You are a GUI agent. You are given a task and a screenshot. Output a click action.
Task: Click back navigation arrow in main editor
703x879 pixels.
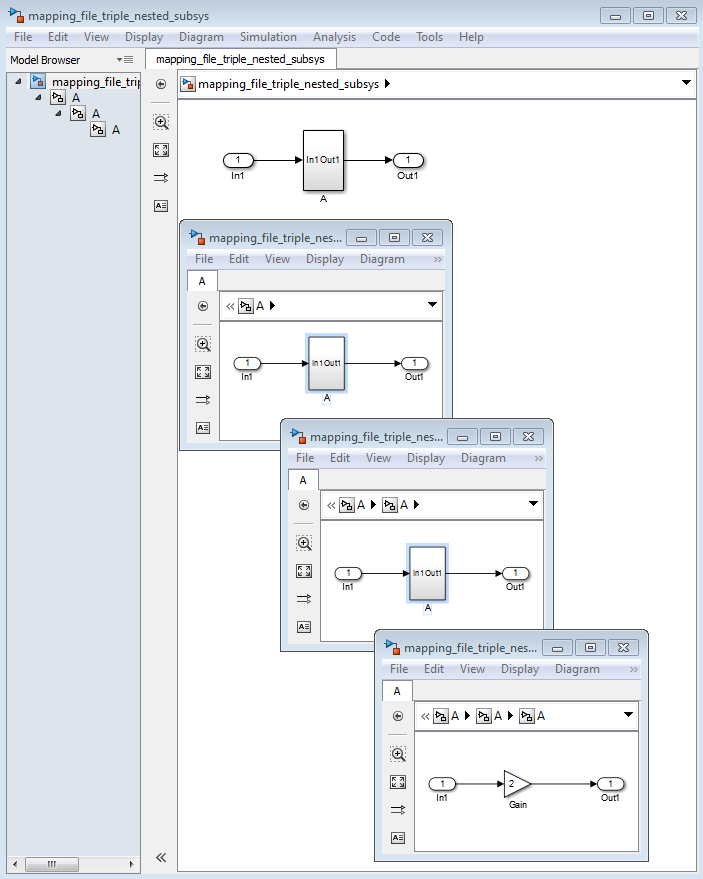click(x=161, y=84)
